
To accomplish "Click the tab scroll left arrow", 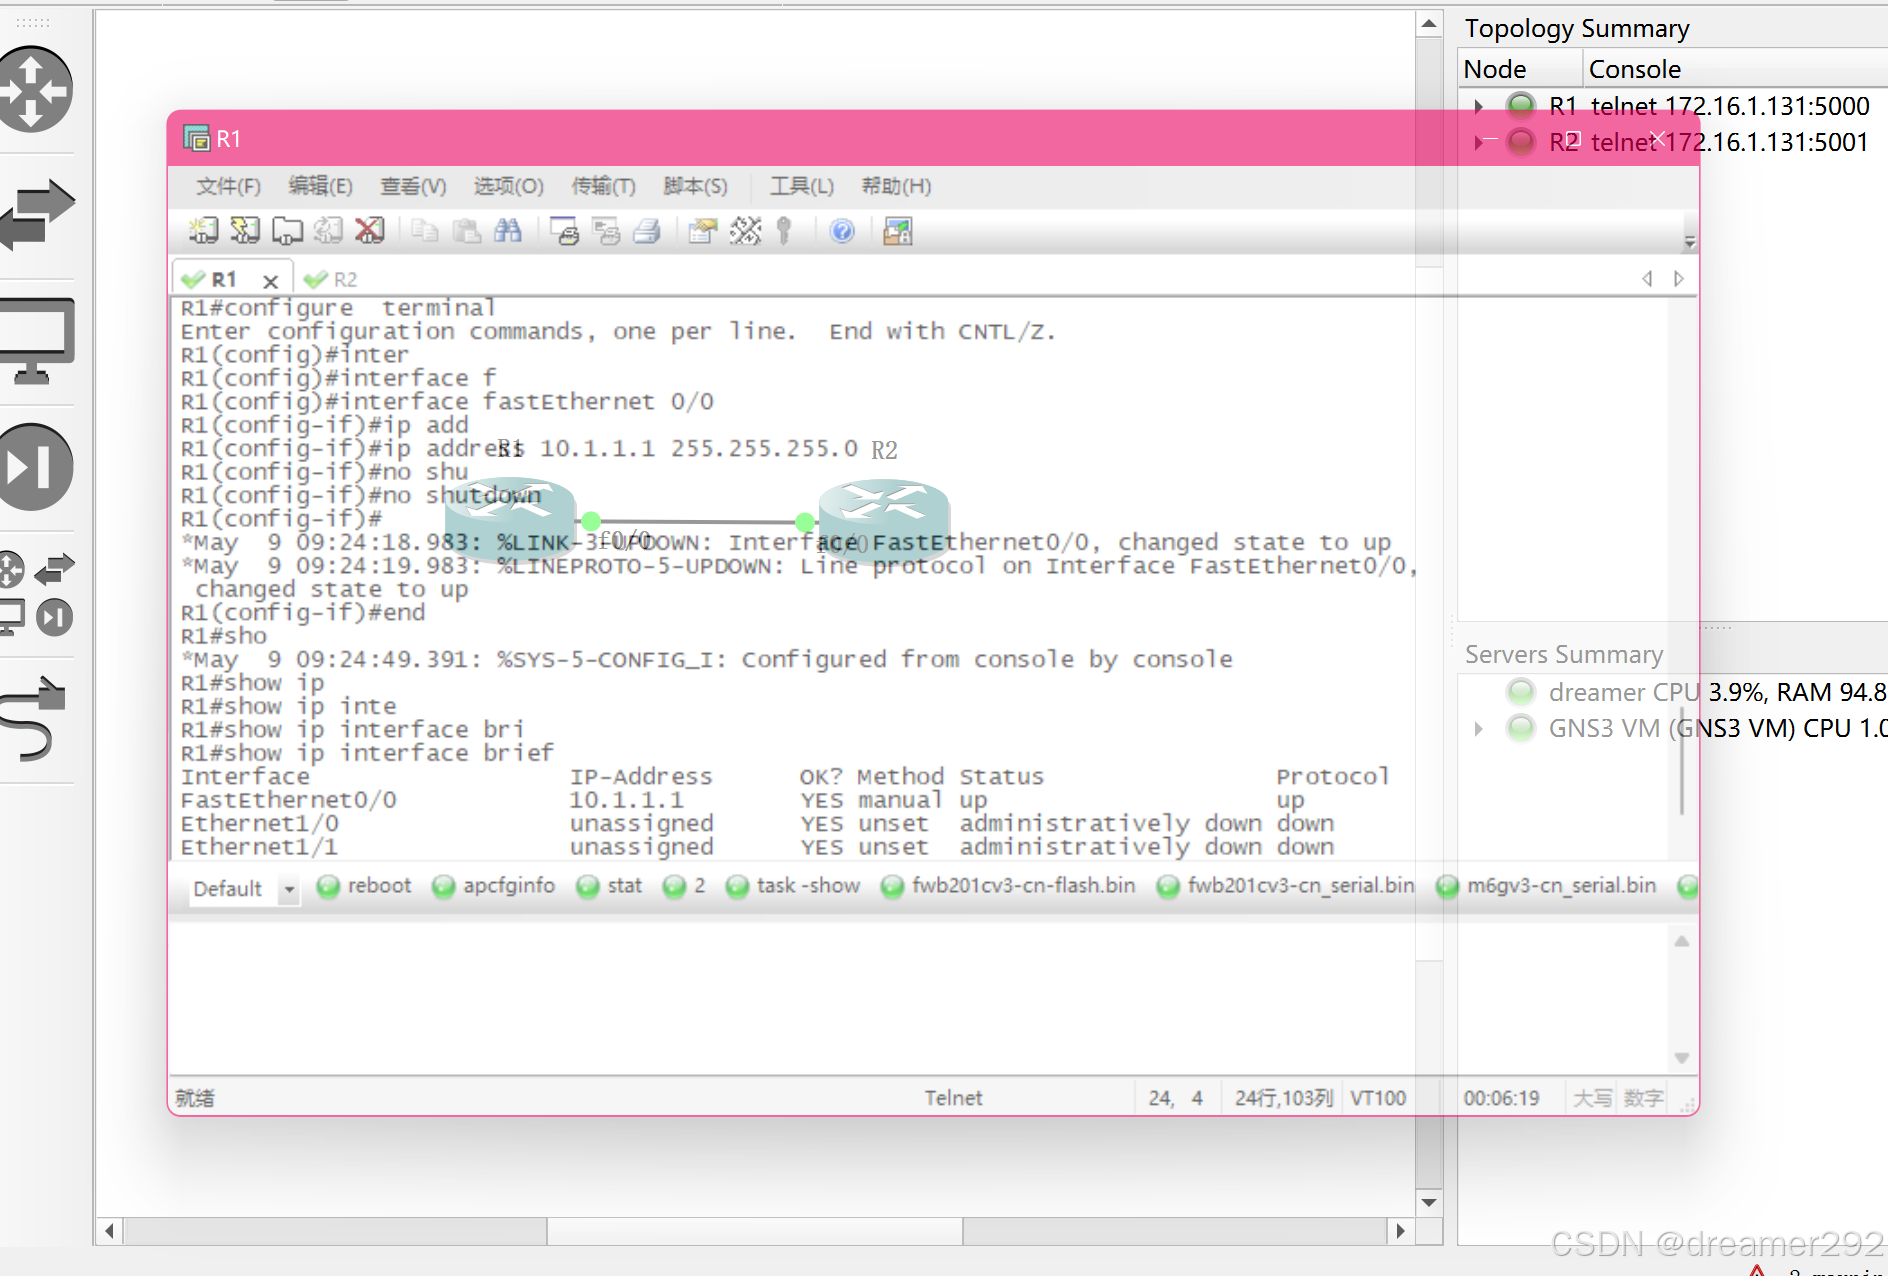I will pyautogui.click(x=1646, y=279).
